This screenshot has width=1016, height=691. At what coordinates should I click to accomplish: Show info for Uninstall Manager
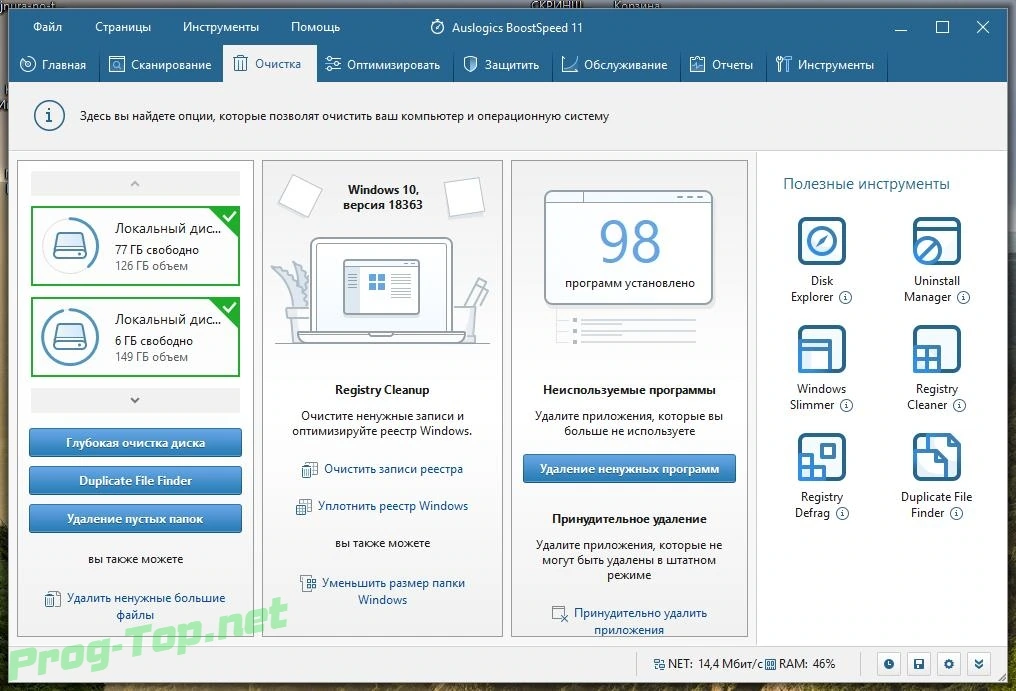coord(964,298)
